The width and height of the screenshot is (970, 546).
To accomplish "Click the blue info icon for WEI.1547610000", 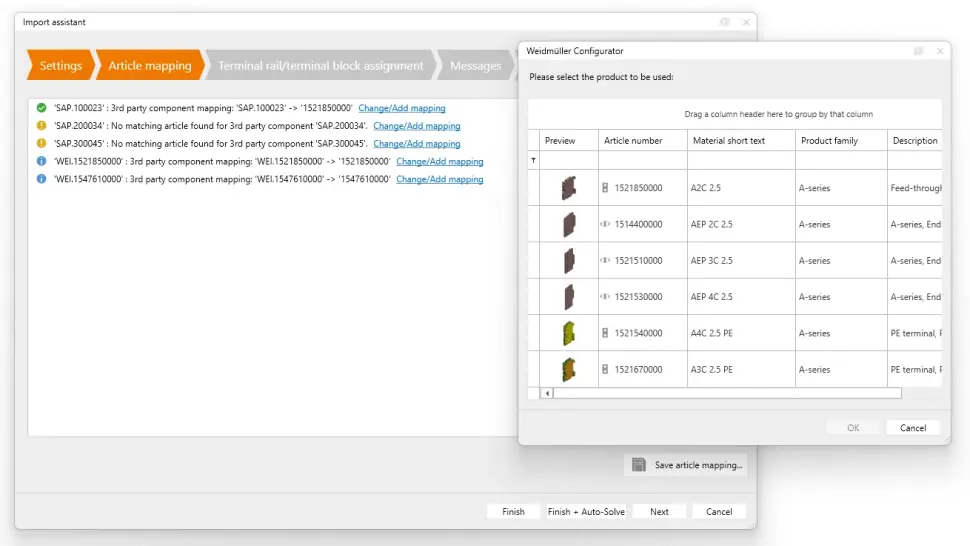I will pyautogui.click(x=41, y=179).
